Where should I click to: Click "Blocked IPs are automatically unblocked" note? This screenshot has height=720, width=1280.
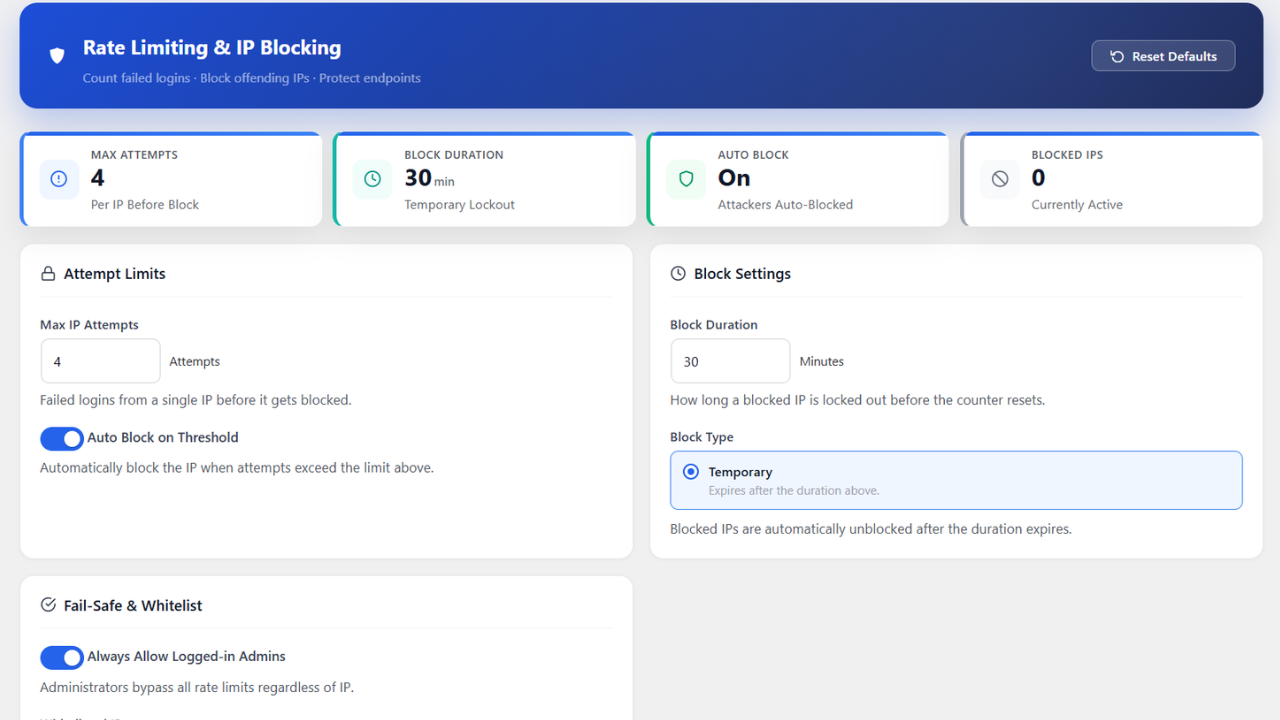(871, 529)
